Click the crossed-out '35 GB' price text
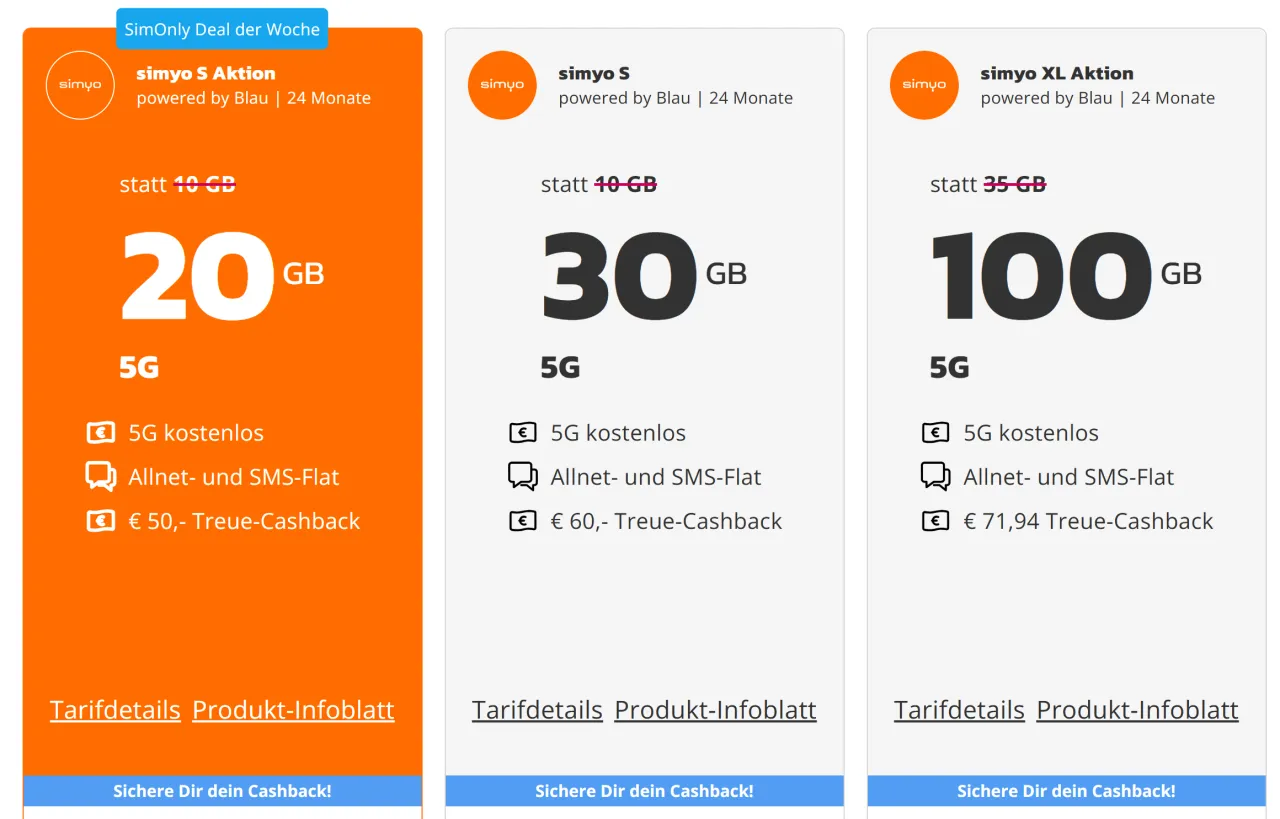The image size is (1280, 819). pyautogui.click(x=1013, y=183)
